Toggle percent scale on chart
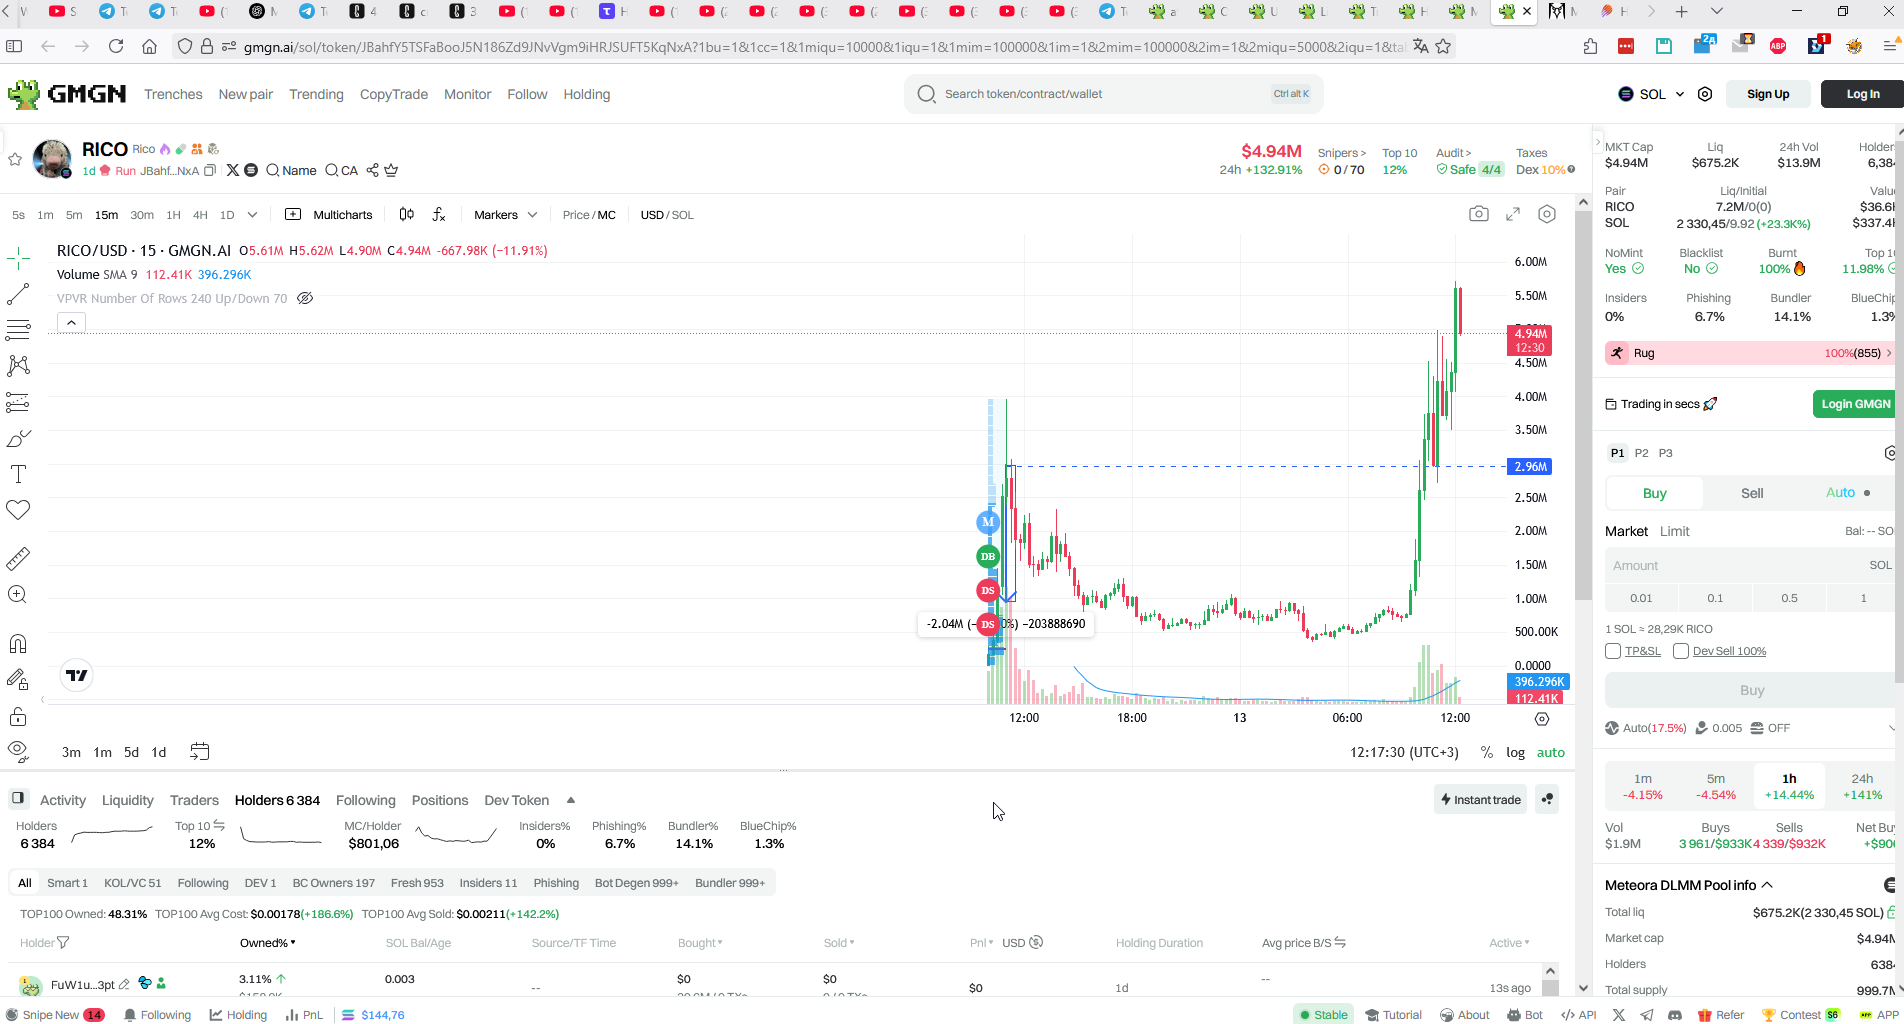The width and height of the screenshot is (1904, 1024). coord(1487,753)
